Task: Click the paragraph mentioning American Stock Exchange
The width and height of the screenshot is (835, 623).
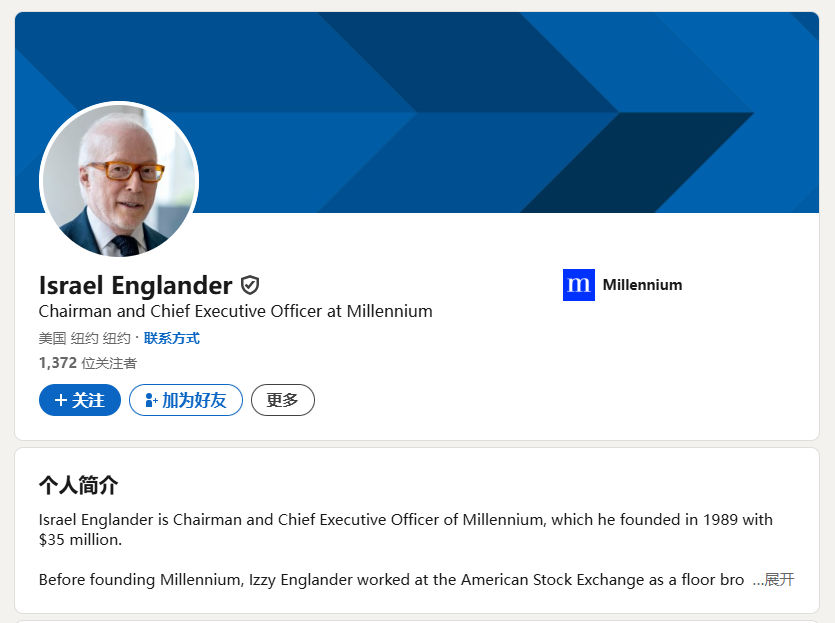Action: coord(391,579)
